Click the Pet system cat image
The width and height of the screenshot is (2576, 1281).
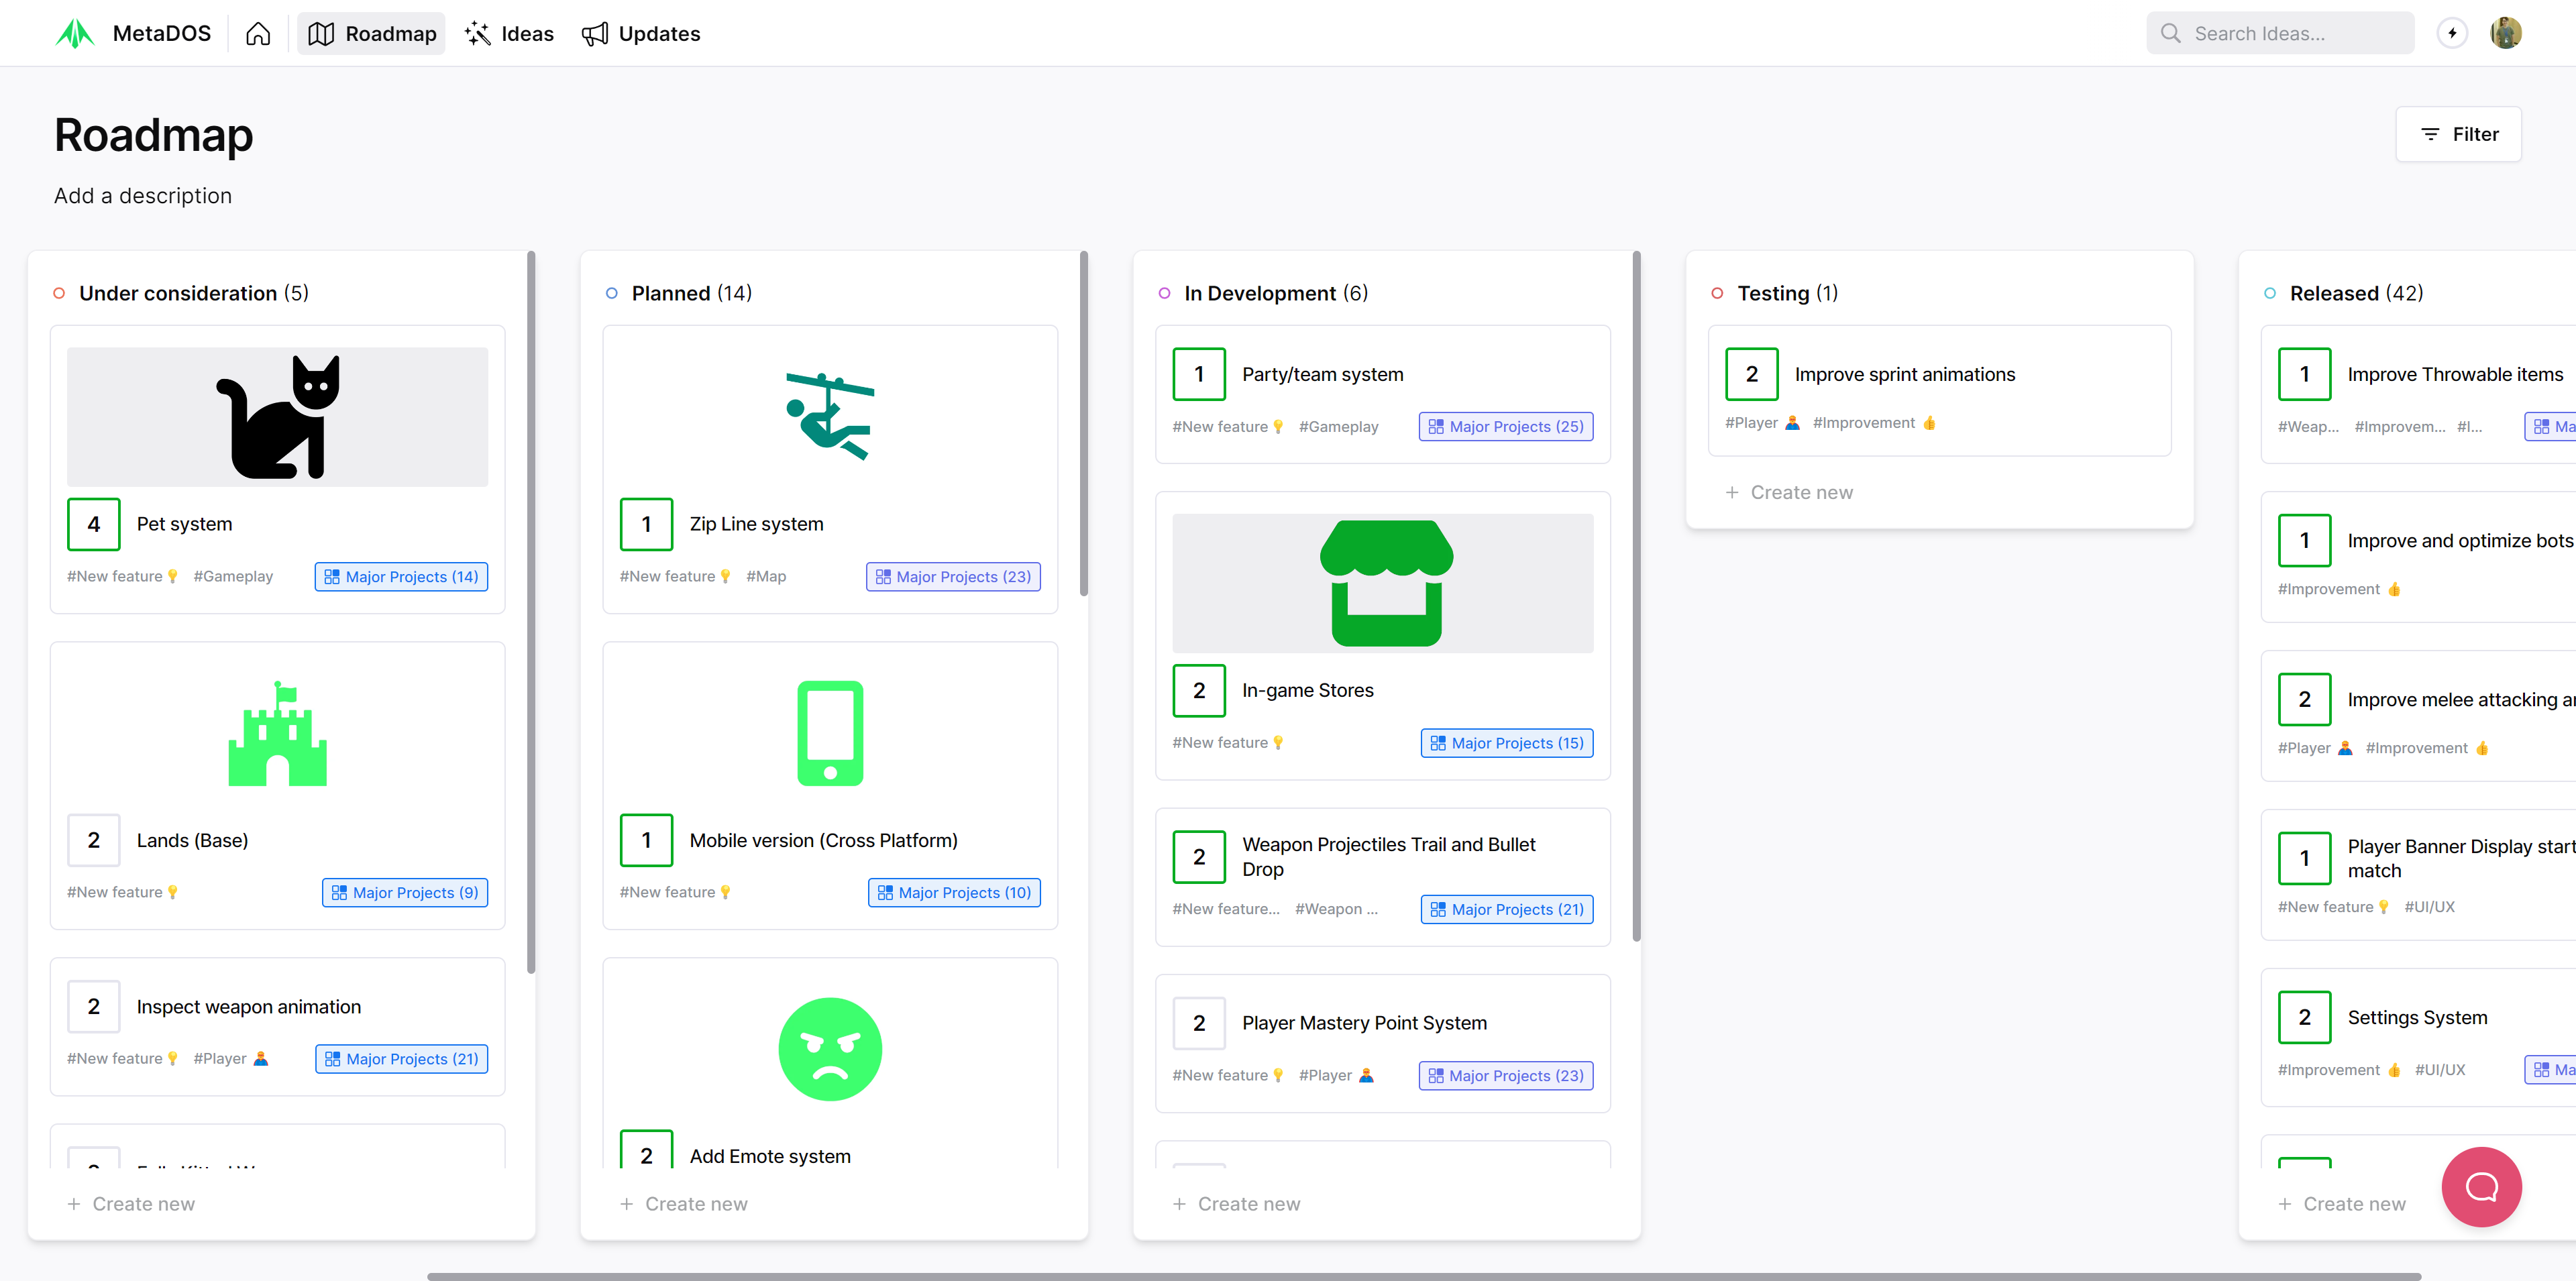pos(278,417)
